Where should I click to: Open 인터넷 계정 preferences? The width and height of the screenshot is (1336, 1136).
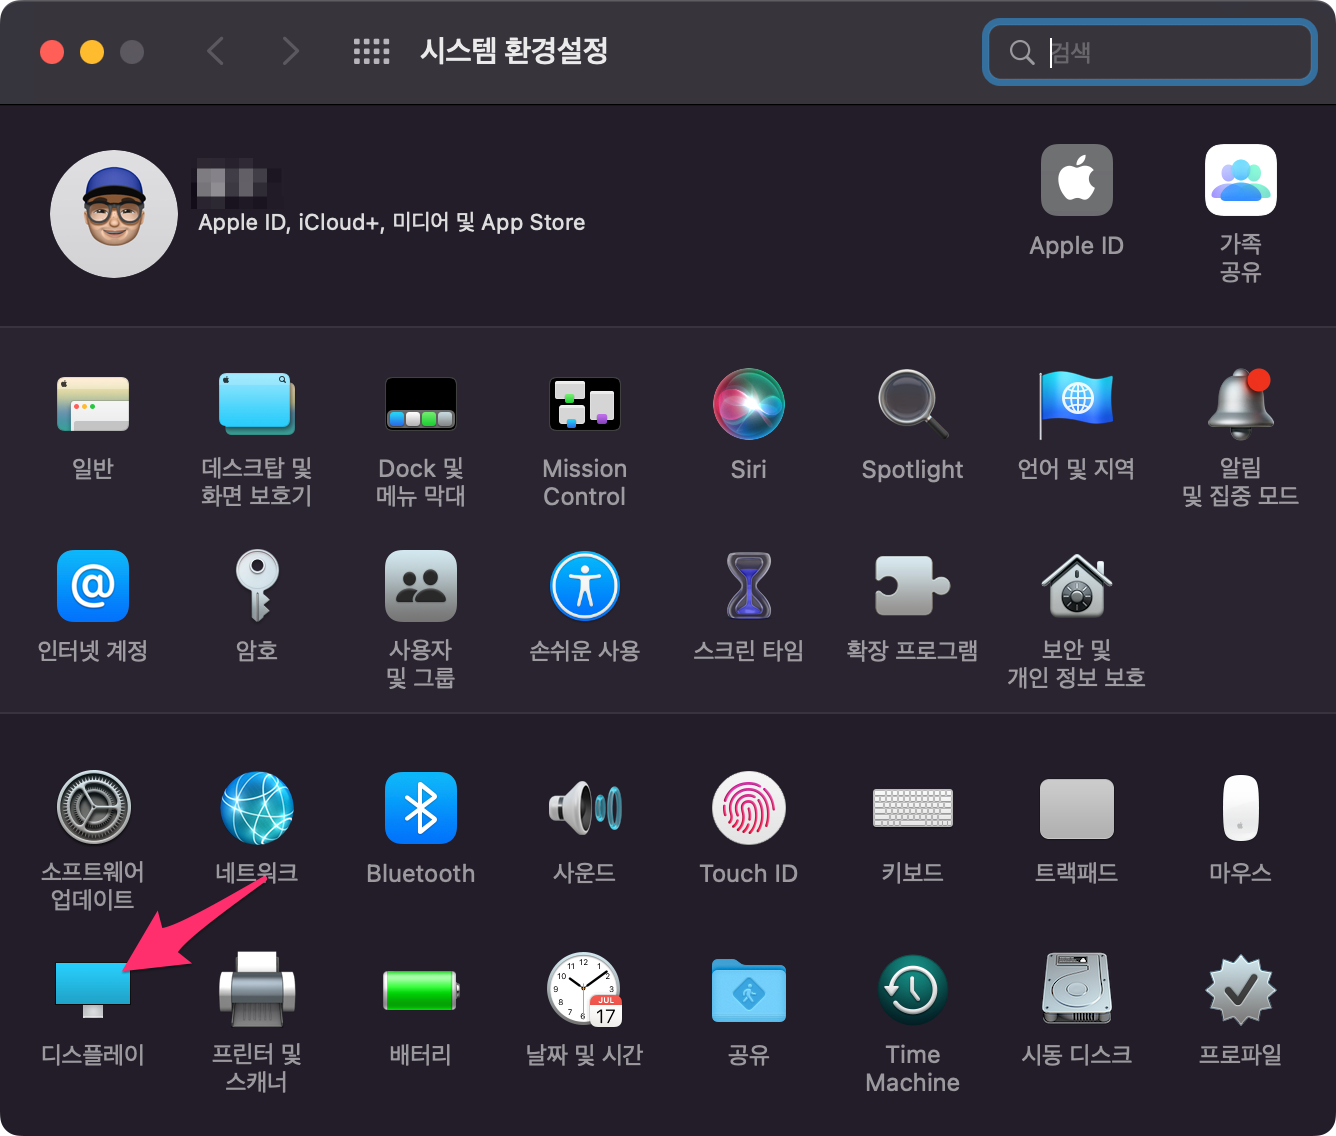tap(93, 586)
